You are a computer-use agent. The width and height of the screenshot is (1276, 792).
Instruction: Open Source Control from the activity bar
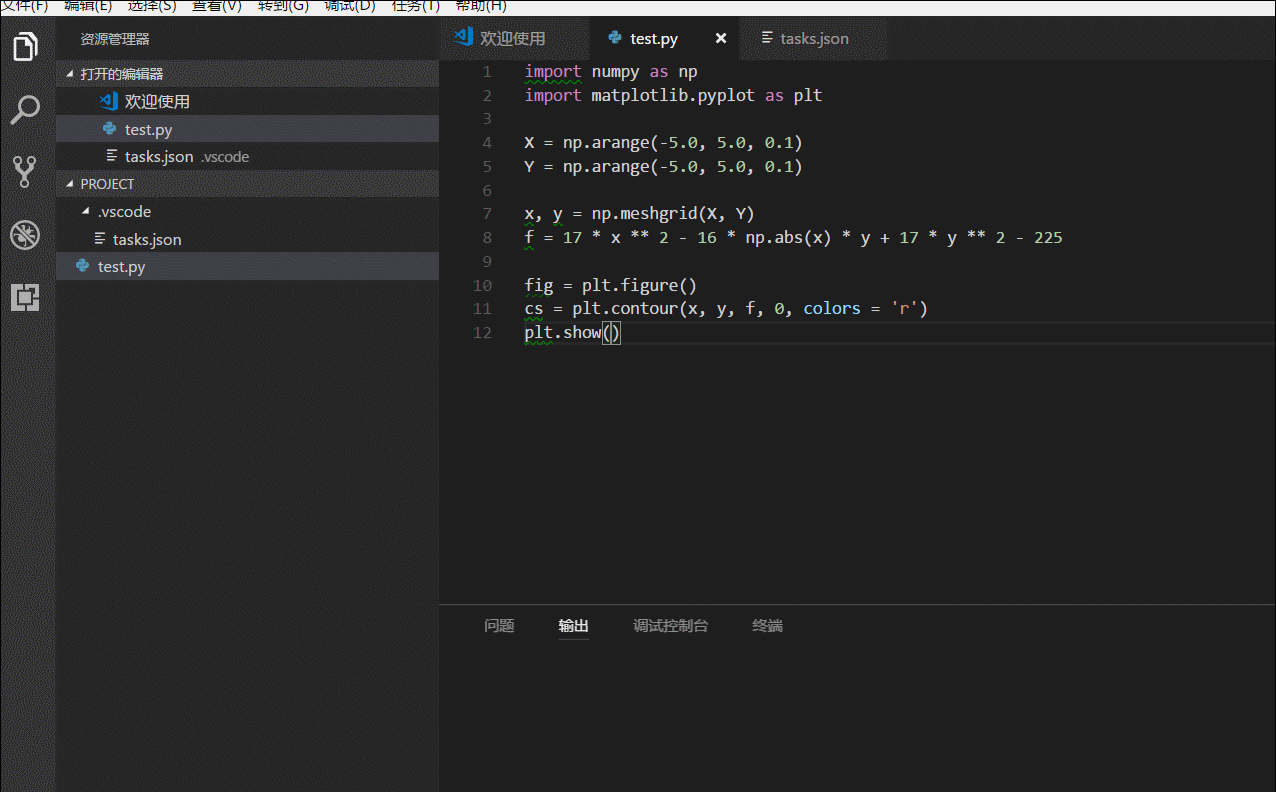point(24,171)
